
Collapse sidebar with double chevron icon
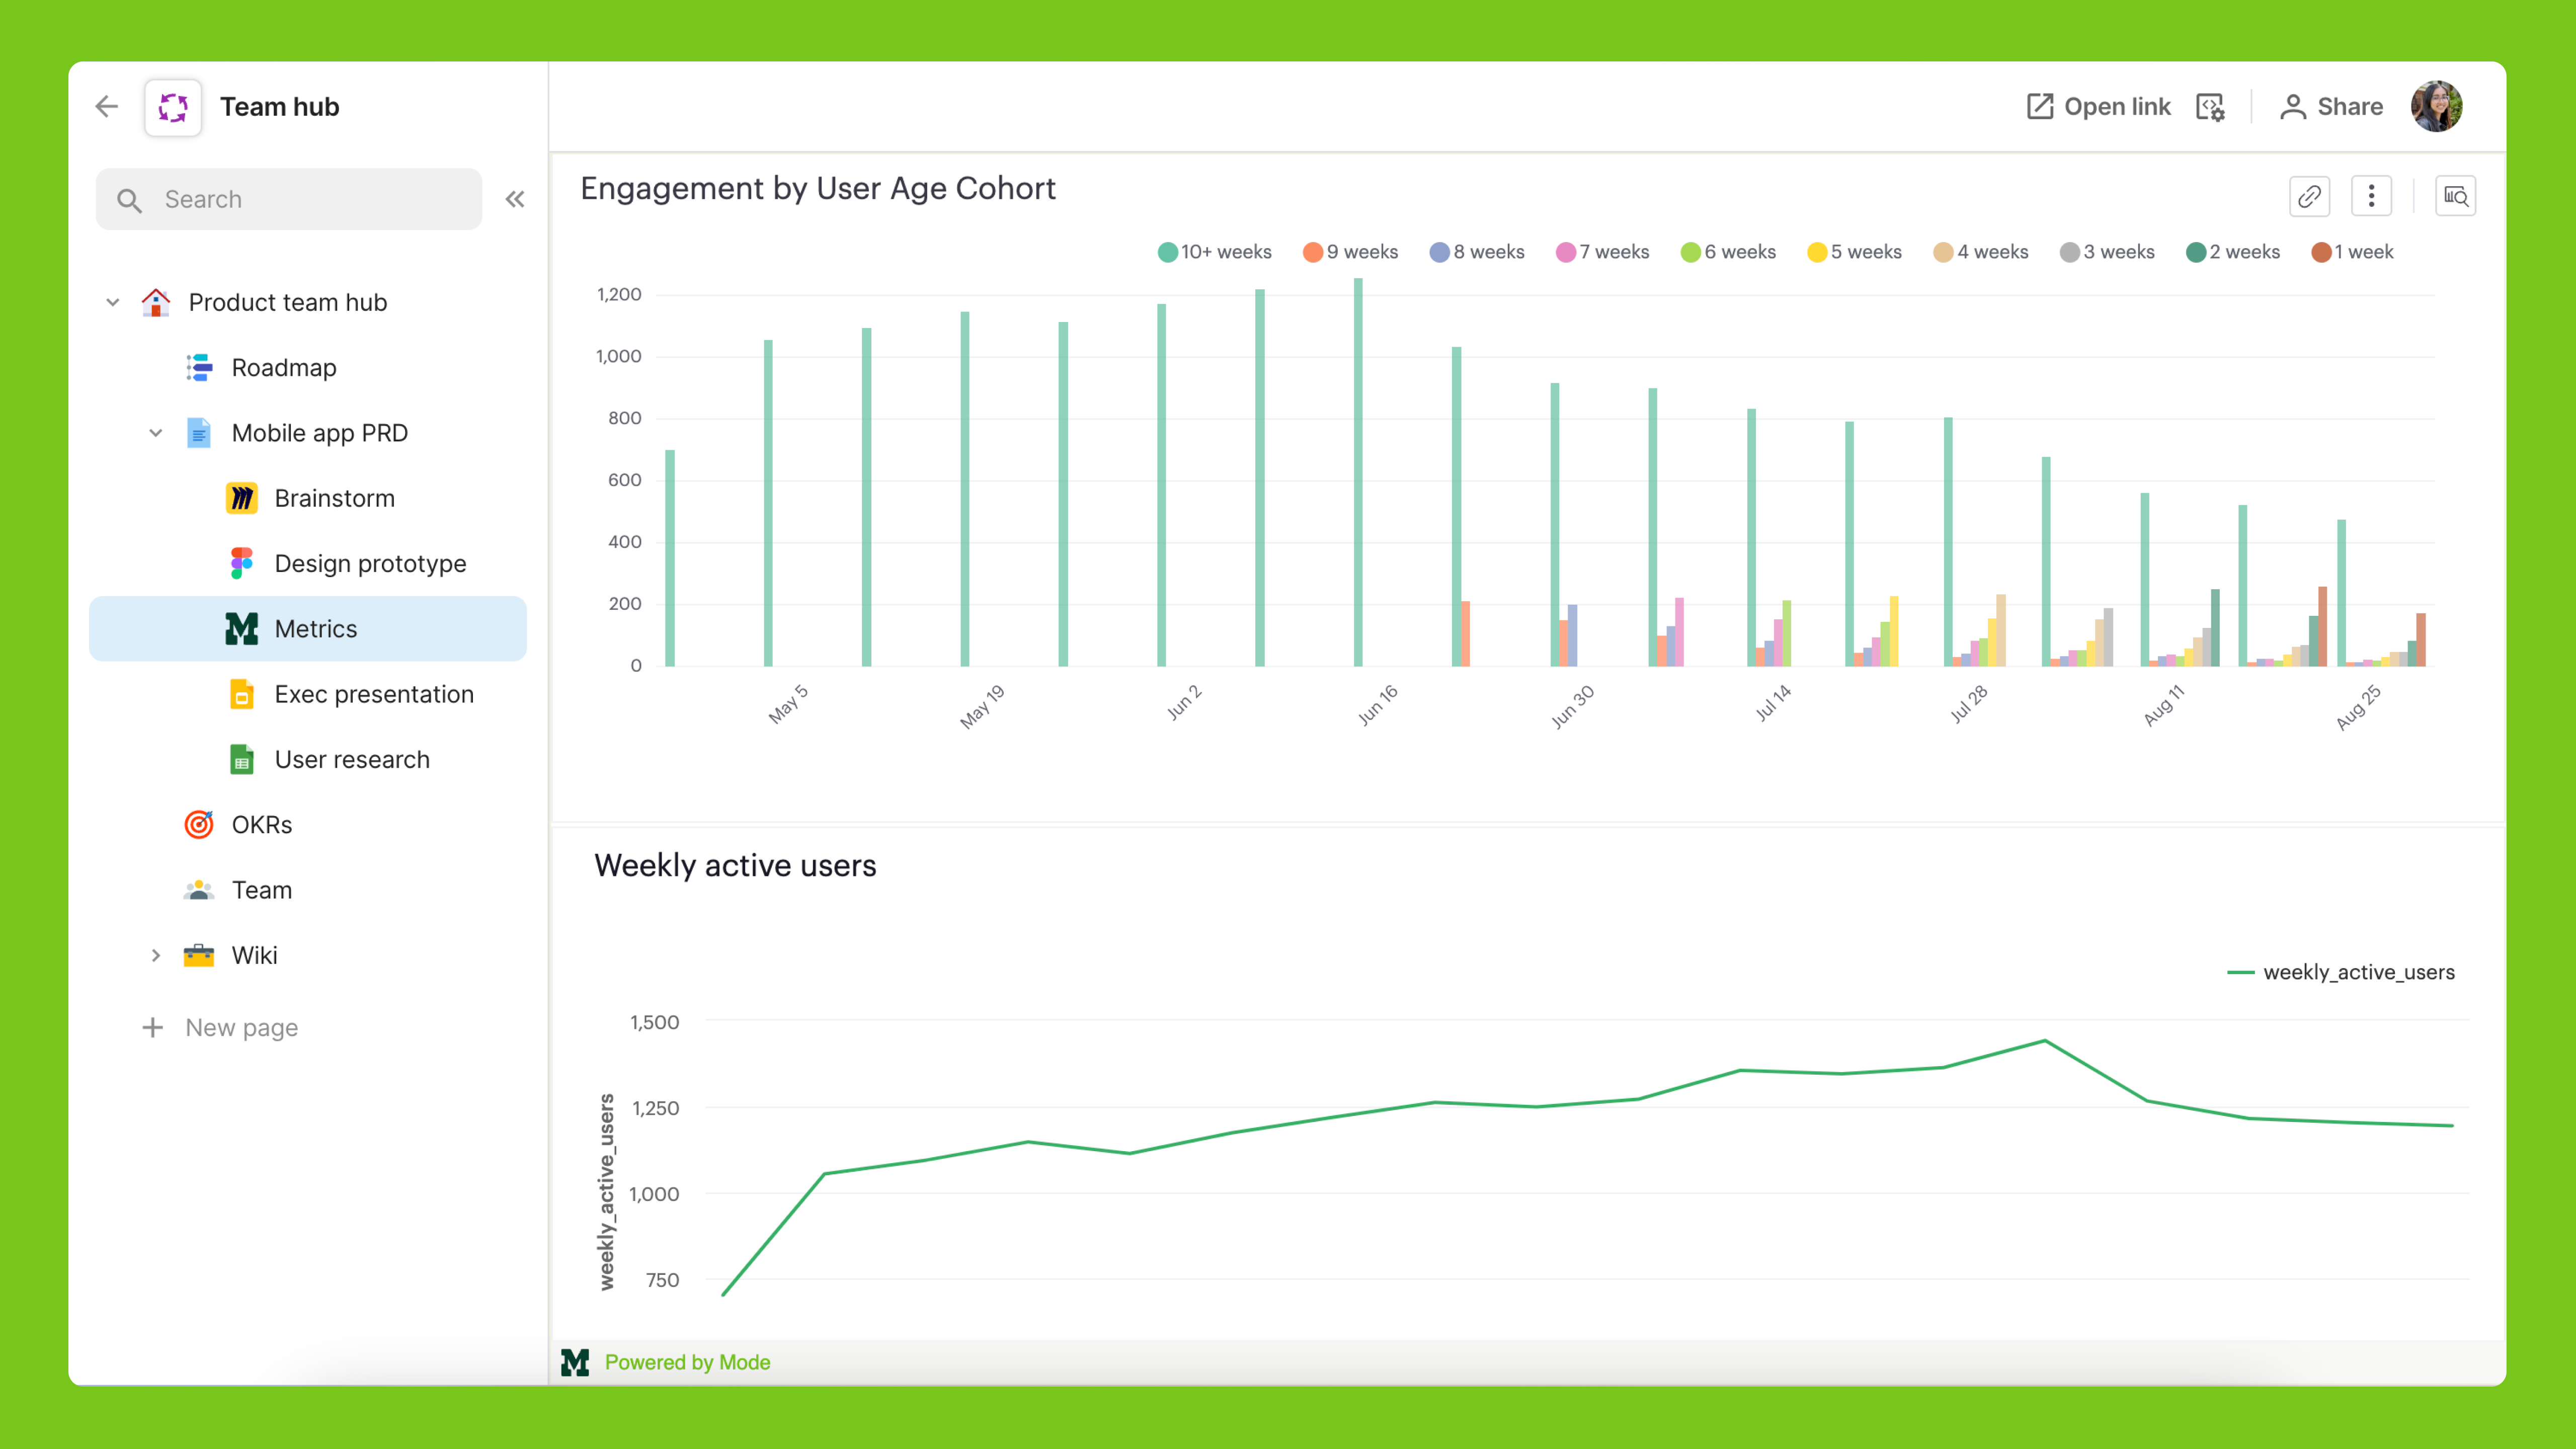click(x=515, y=199)
